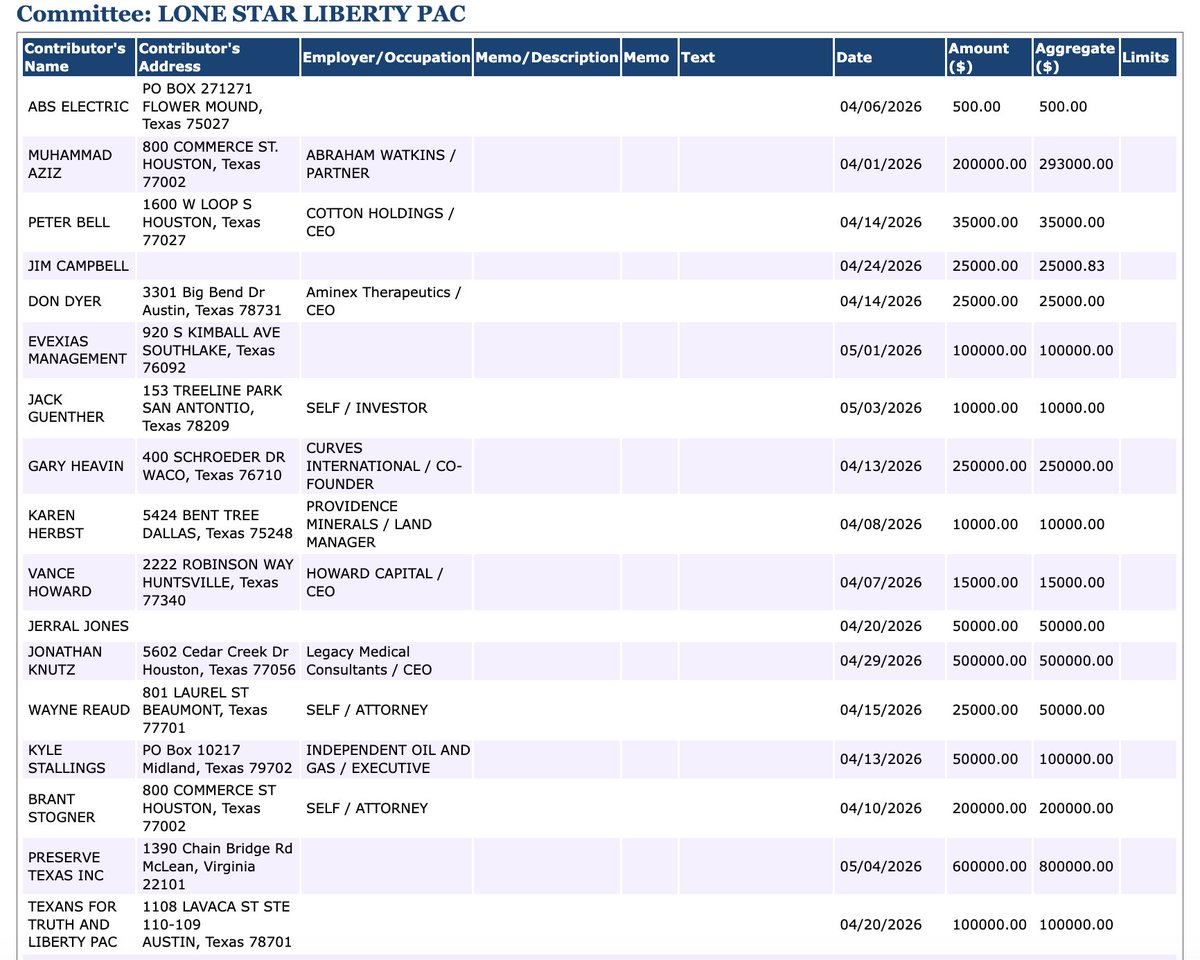Click the PO Box 10217 Midland address
1200x960 pixels.
[x=217, y=759]
